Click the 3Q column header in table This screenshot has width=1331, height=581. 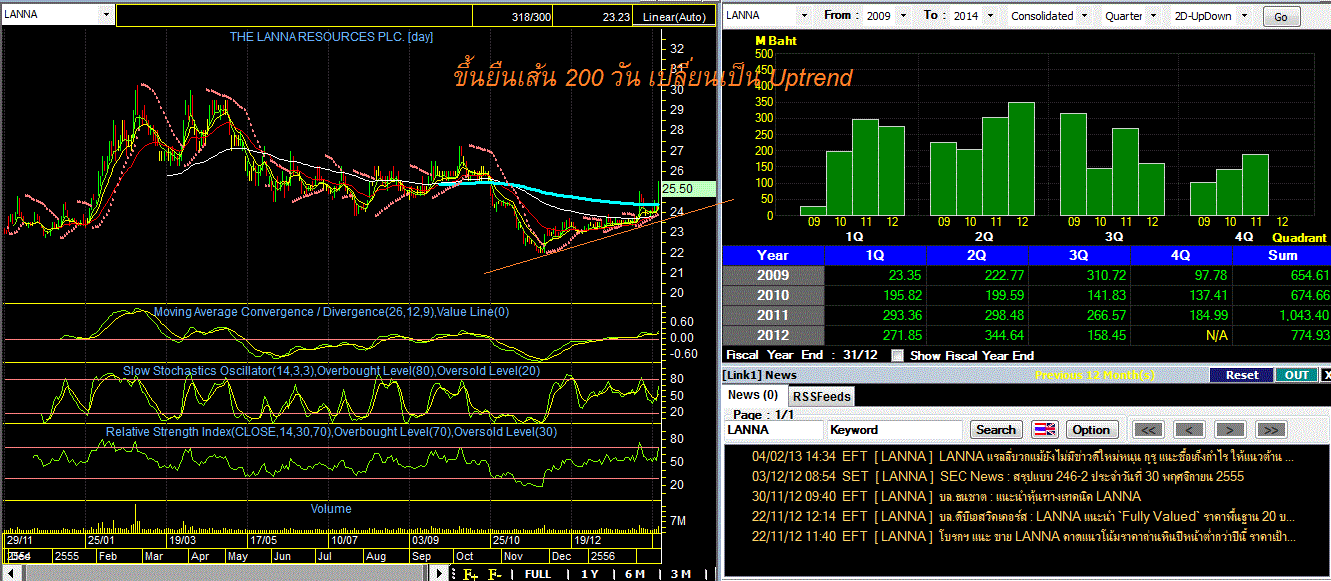(1079, 255)
